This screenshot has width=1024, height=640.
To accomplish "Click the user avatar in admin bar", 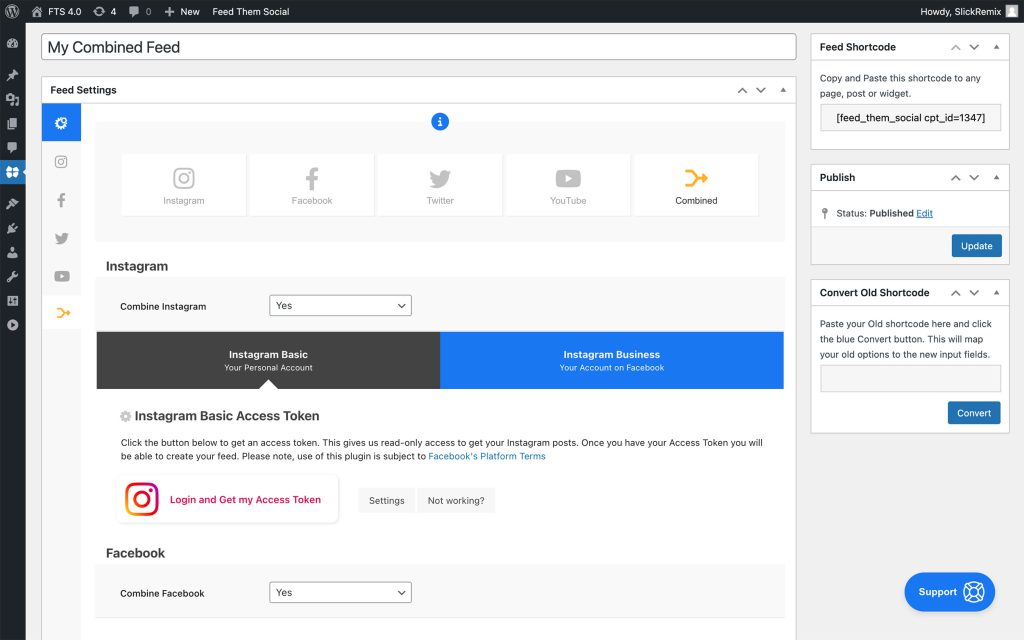I will pyautogui.click(x=1012, y=11).
